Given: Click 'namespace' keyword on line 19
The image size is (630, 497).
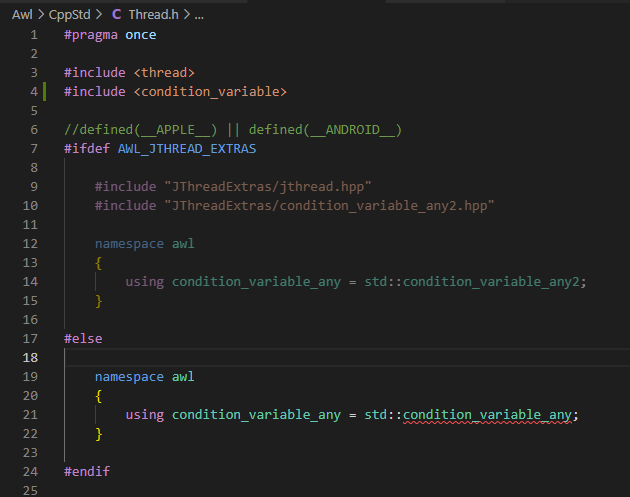Looking at the screenshot, I should point(129,377).
